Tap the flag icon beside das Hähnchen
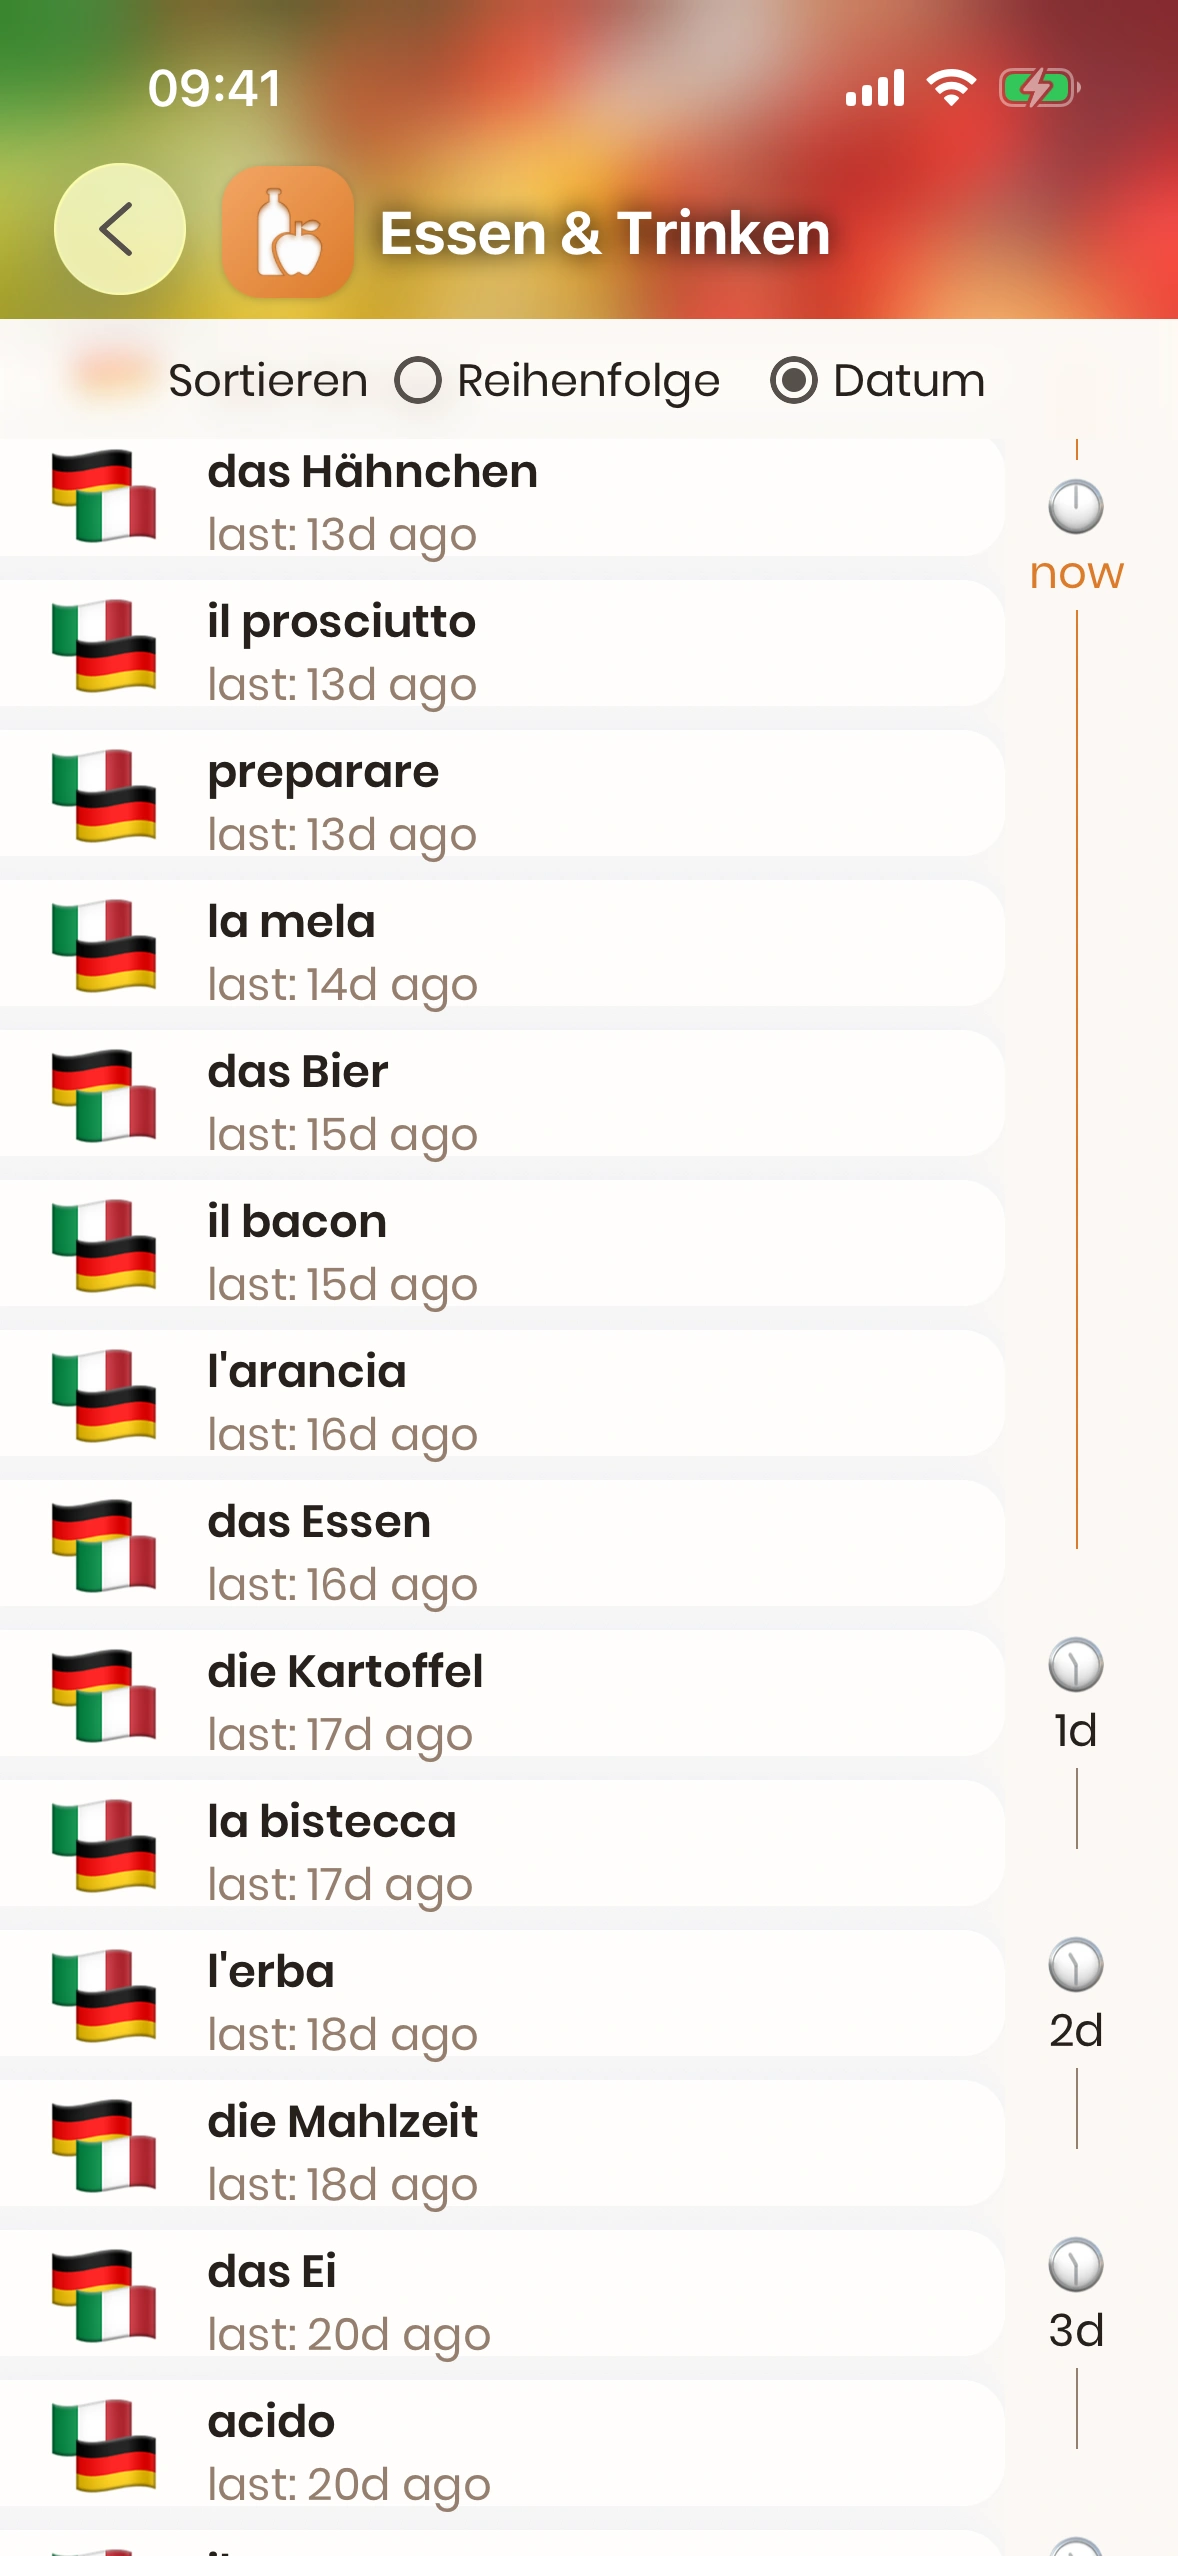Viewport: 1178px width, 2556px height. coord(104,496)
